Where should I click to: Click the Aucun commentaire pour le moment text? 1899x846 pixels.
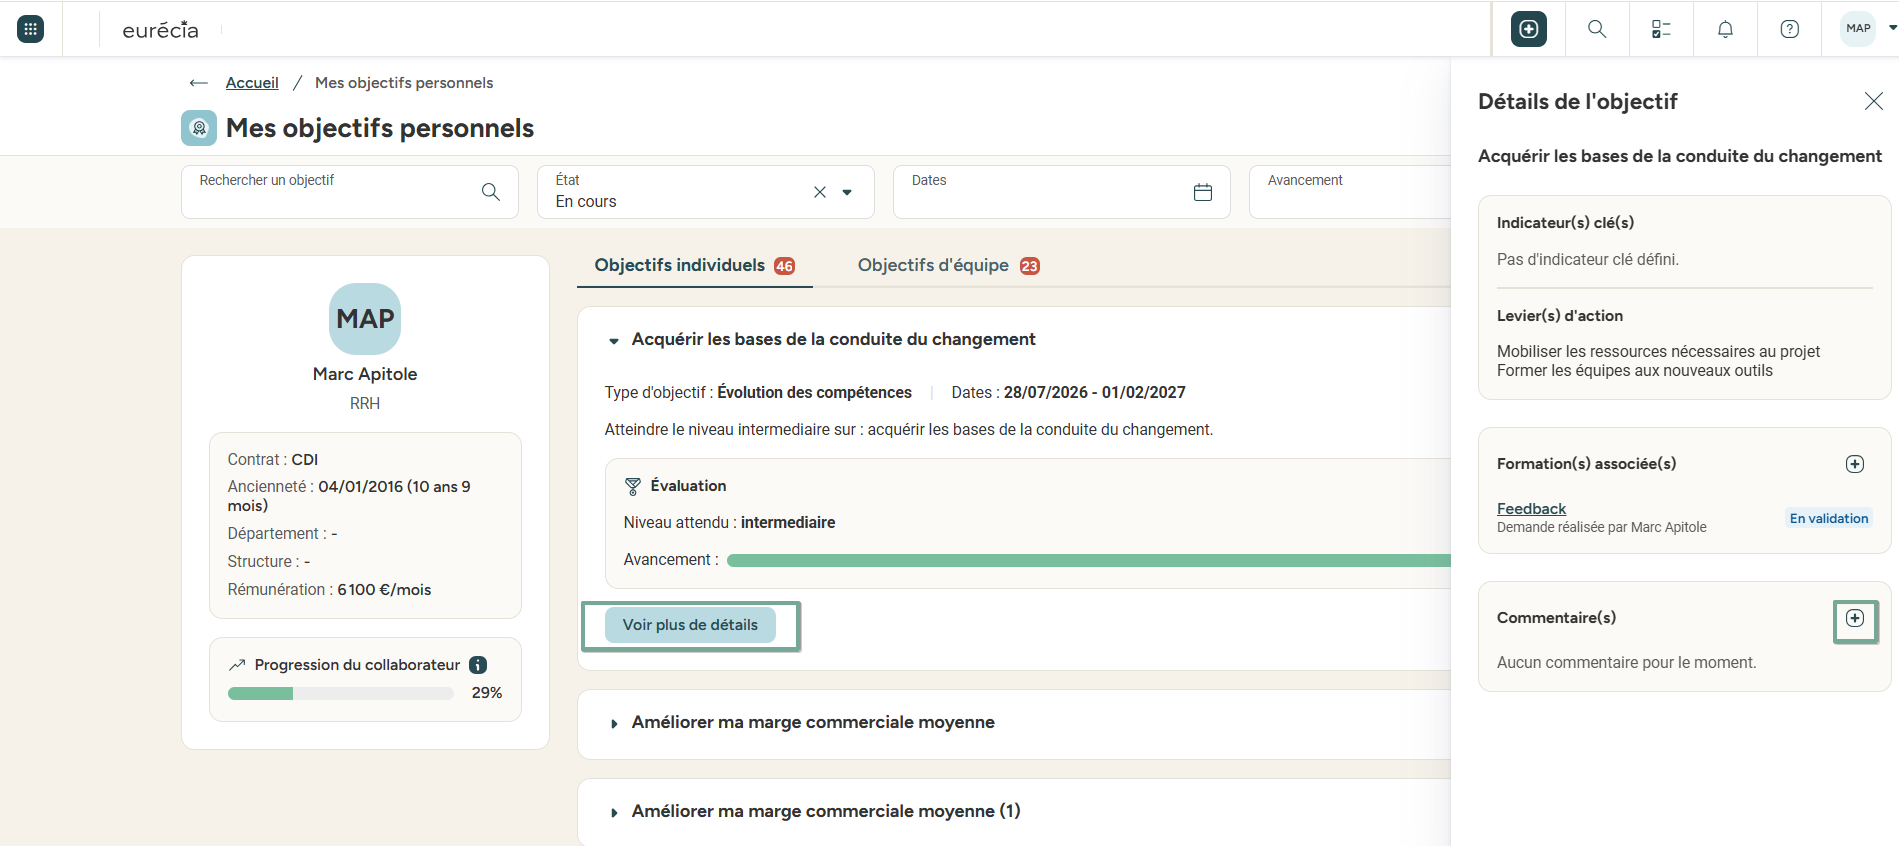[1626, 663]
